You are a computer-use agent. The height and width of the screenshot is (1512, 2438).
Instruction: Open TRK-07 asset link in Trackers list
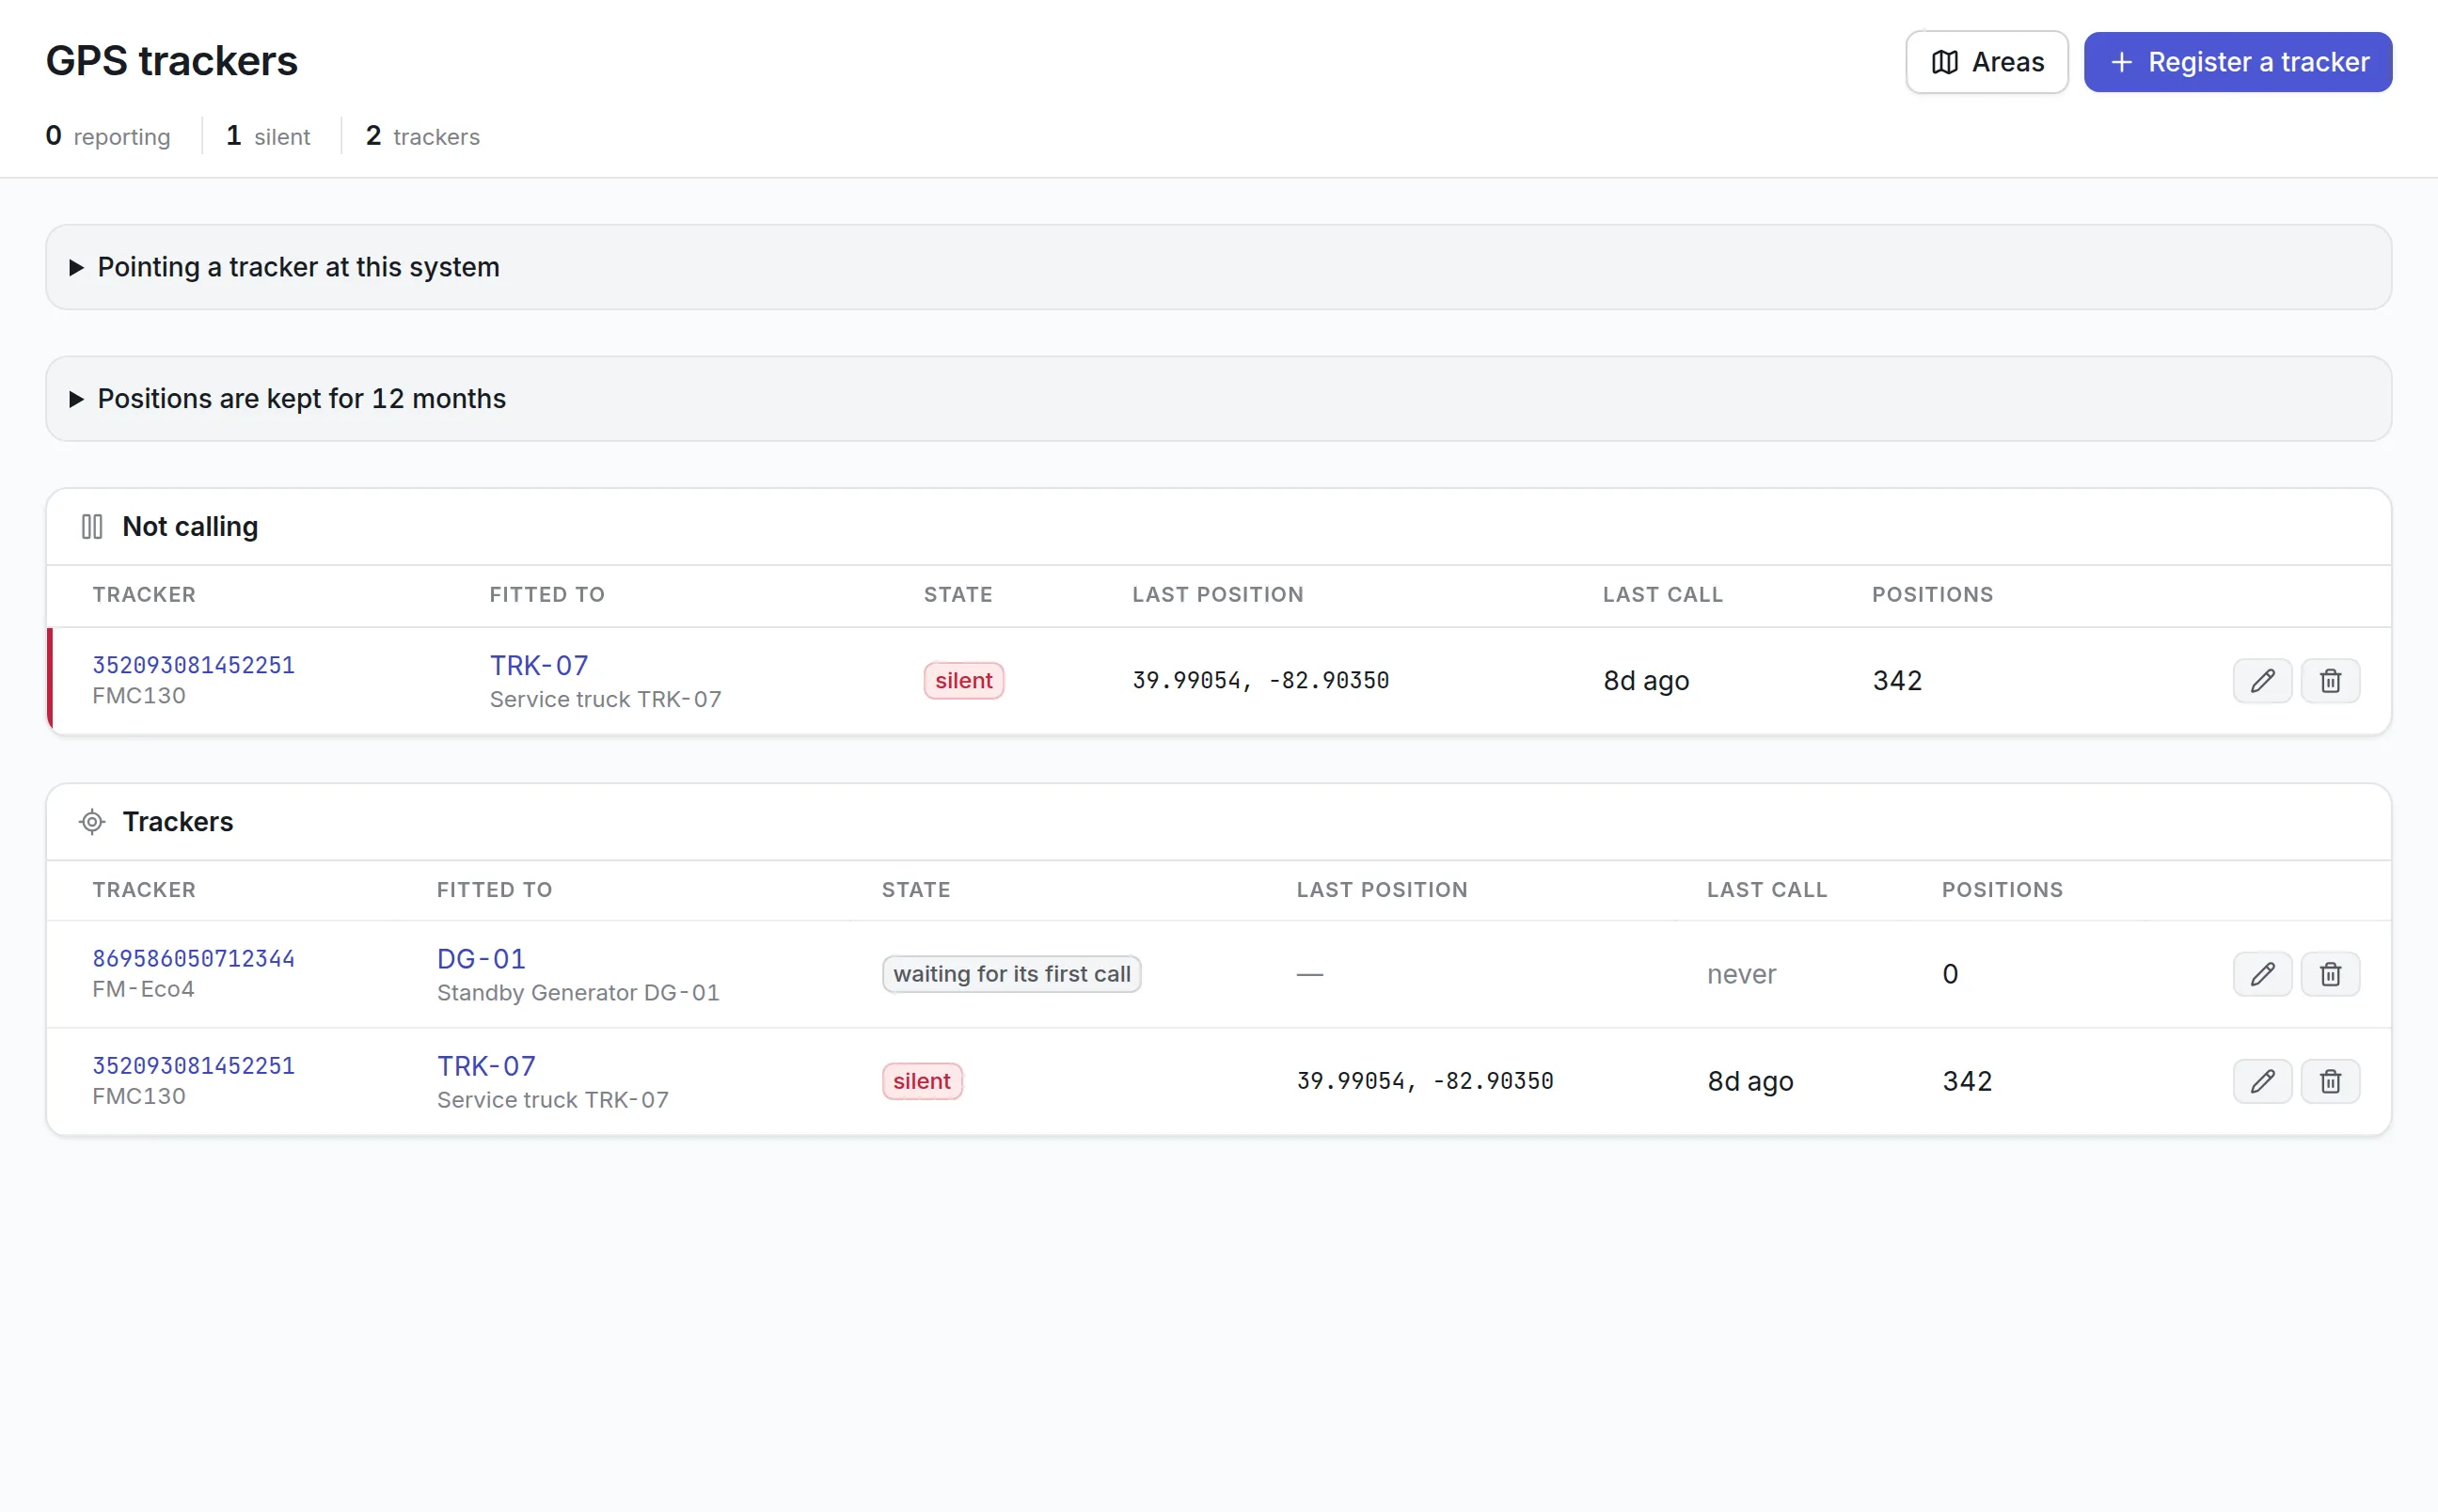(486, 1065)
